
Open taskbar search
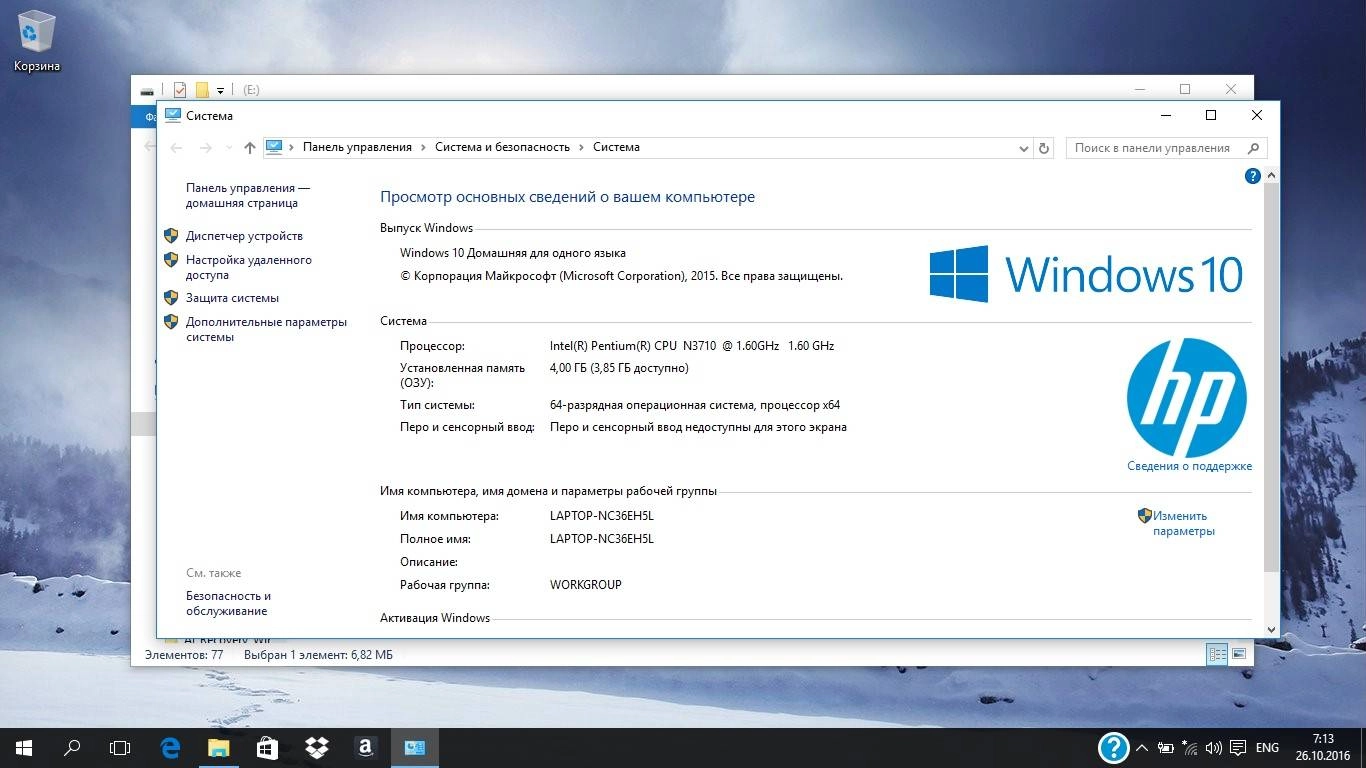click(72, 747)
